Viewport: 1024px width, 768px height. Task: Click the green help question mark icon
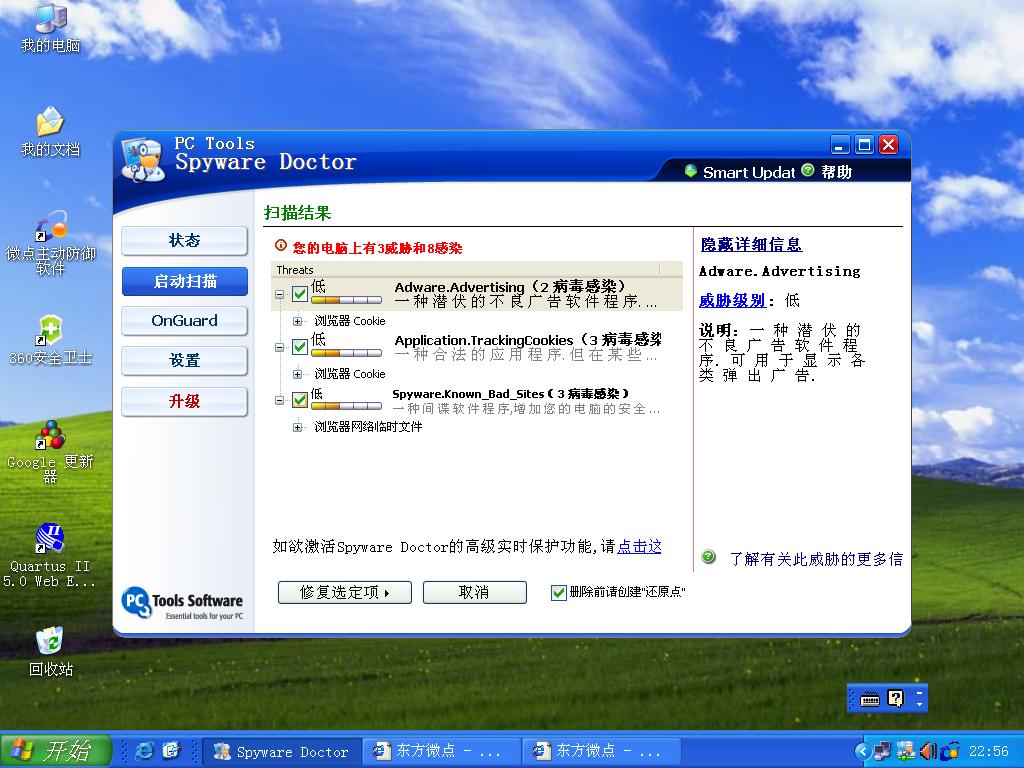[808, 171]
